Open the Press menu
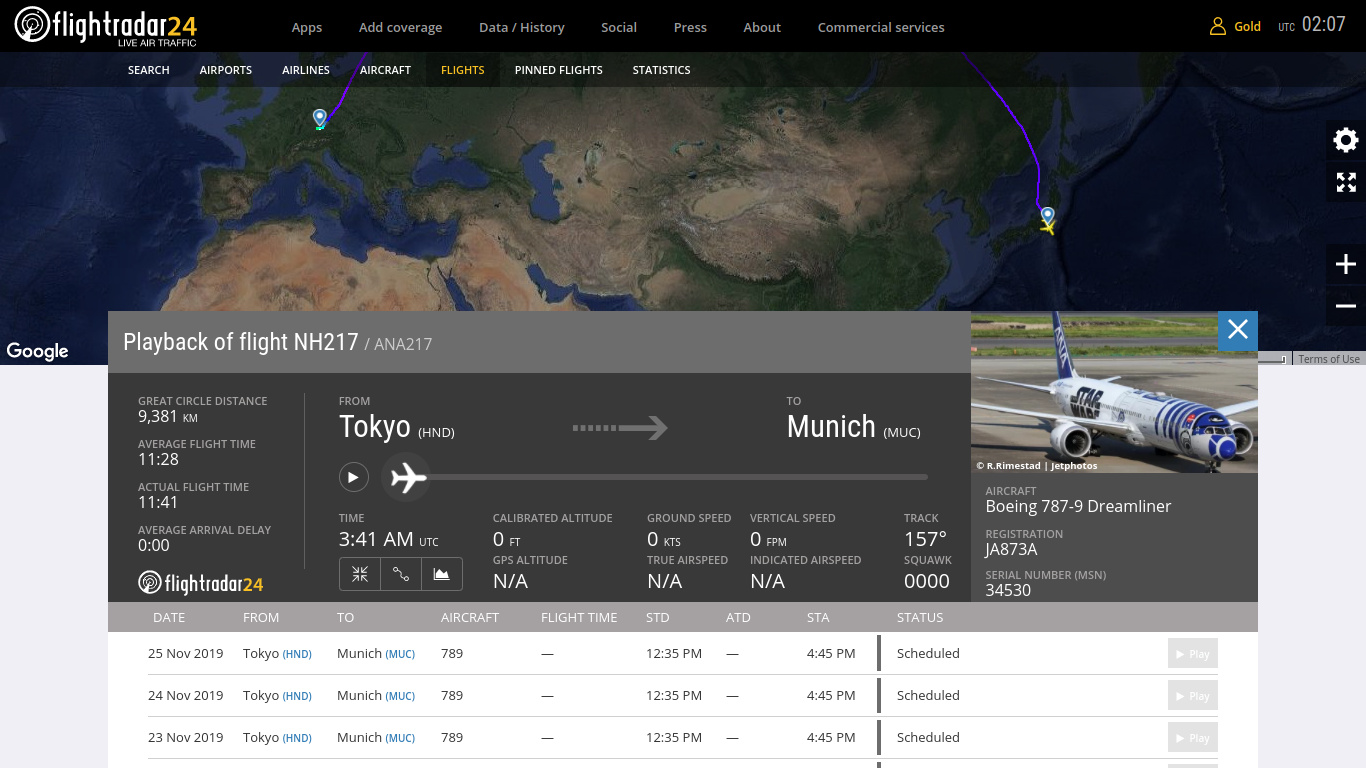This screenshot has height=768, width=1366. [x=690, y=27]
